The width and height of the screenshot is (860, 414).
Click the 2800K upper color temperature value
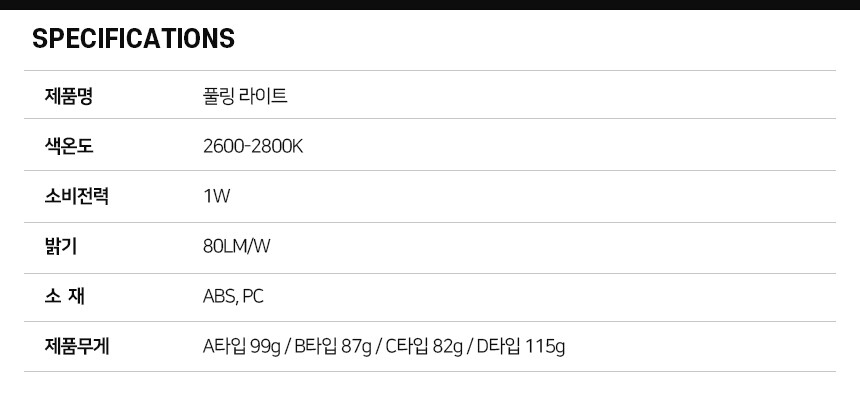click(279, 146)
